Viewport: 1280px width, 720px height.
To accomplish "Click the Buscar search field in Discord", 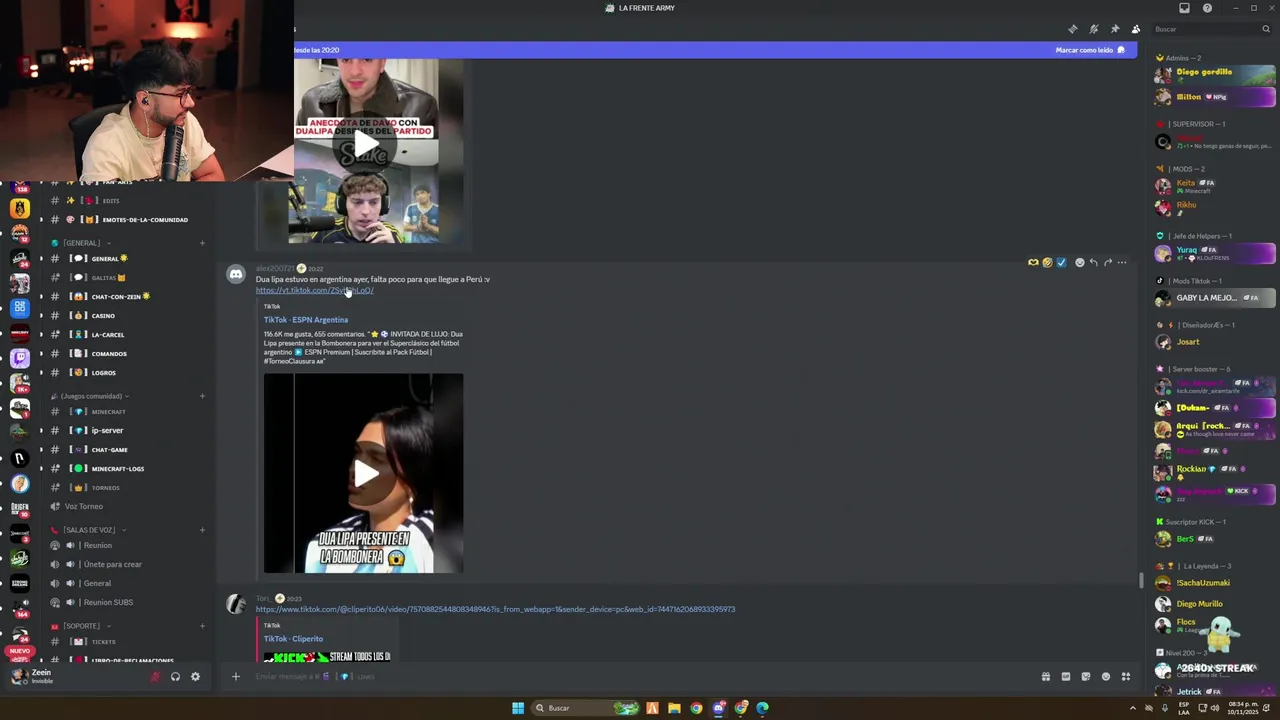I will pos(1211,29).
